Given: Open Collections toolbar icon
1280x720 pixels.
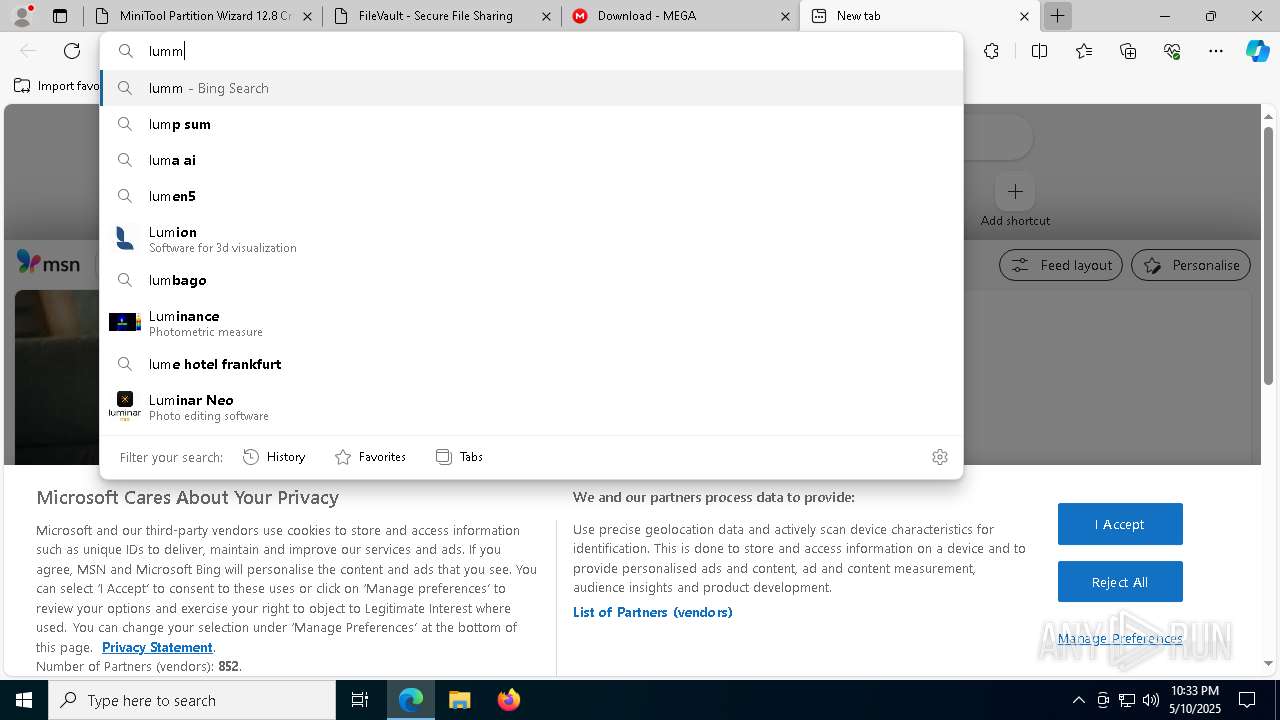Looking at the screenshot, I should (x=1128, y=51).
